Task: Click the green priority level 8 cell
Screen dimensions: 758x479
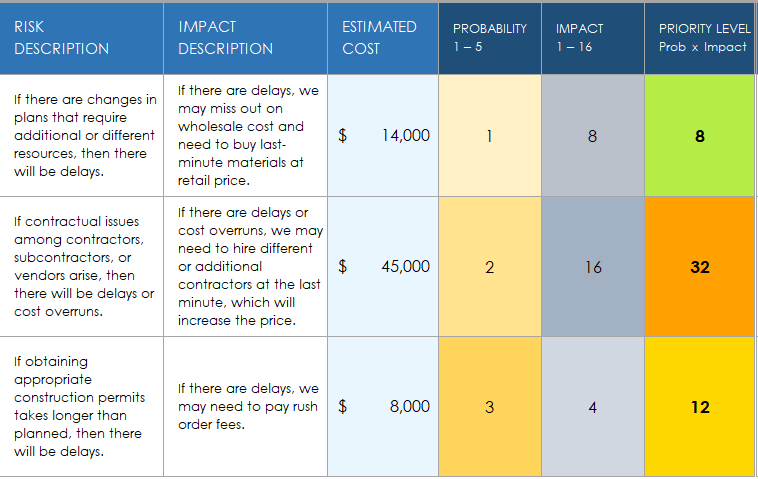Action: point(700,136)
